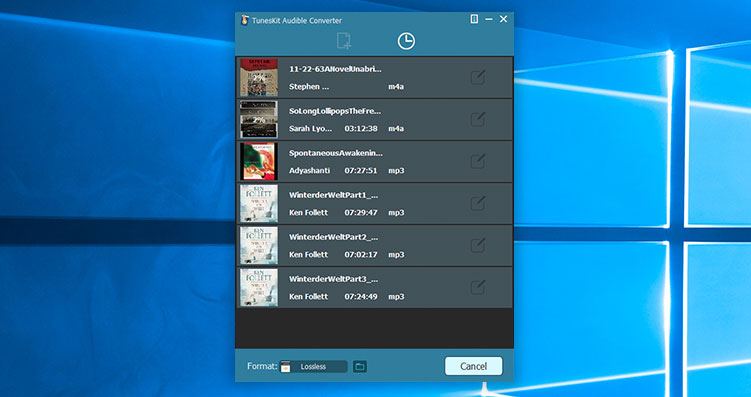Click author name Stephen ...
Viewport: 751px width, 397px height.
pos(309,87)
